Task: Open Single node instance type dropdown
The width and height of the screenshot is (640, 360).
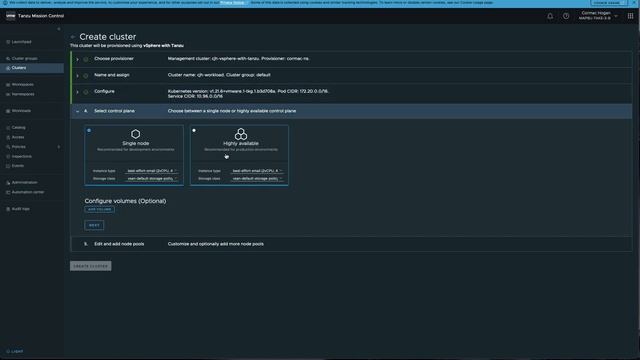Action: click(152, 171)
